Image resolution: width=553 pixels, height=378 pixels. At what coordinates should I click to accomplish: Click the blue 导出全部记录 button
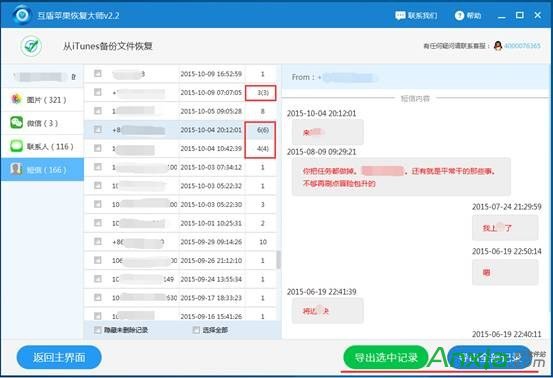pos(490,357)
